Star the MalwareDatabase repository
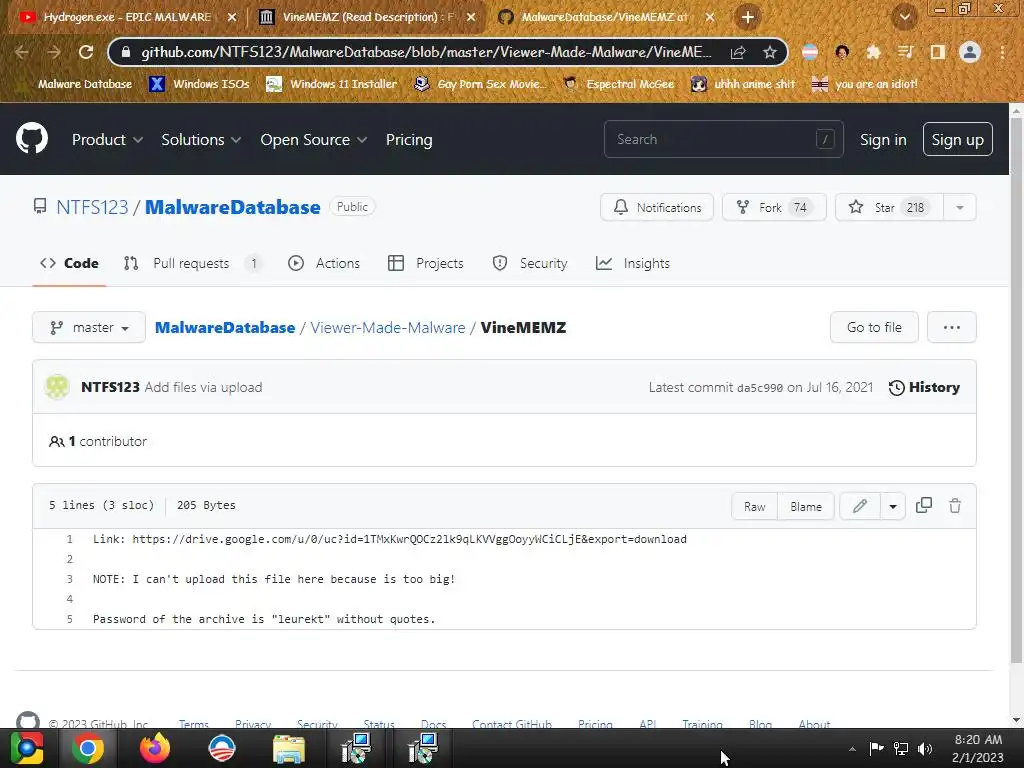Viewport: 1024px width, 768px height. click(x=889, y=208)
